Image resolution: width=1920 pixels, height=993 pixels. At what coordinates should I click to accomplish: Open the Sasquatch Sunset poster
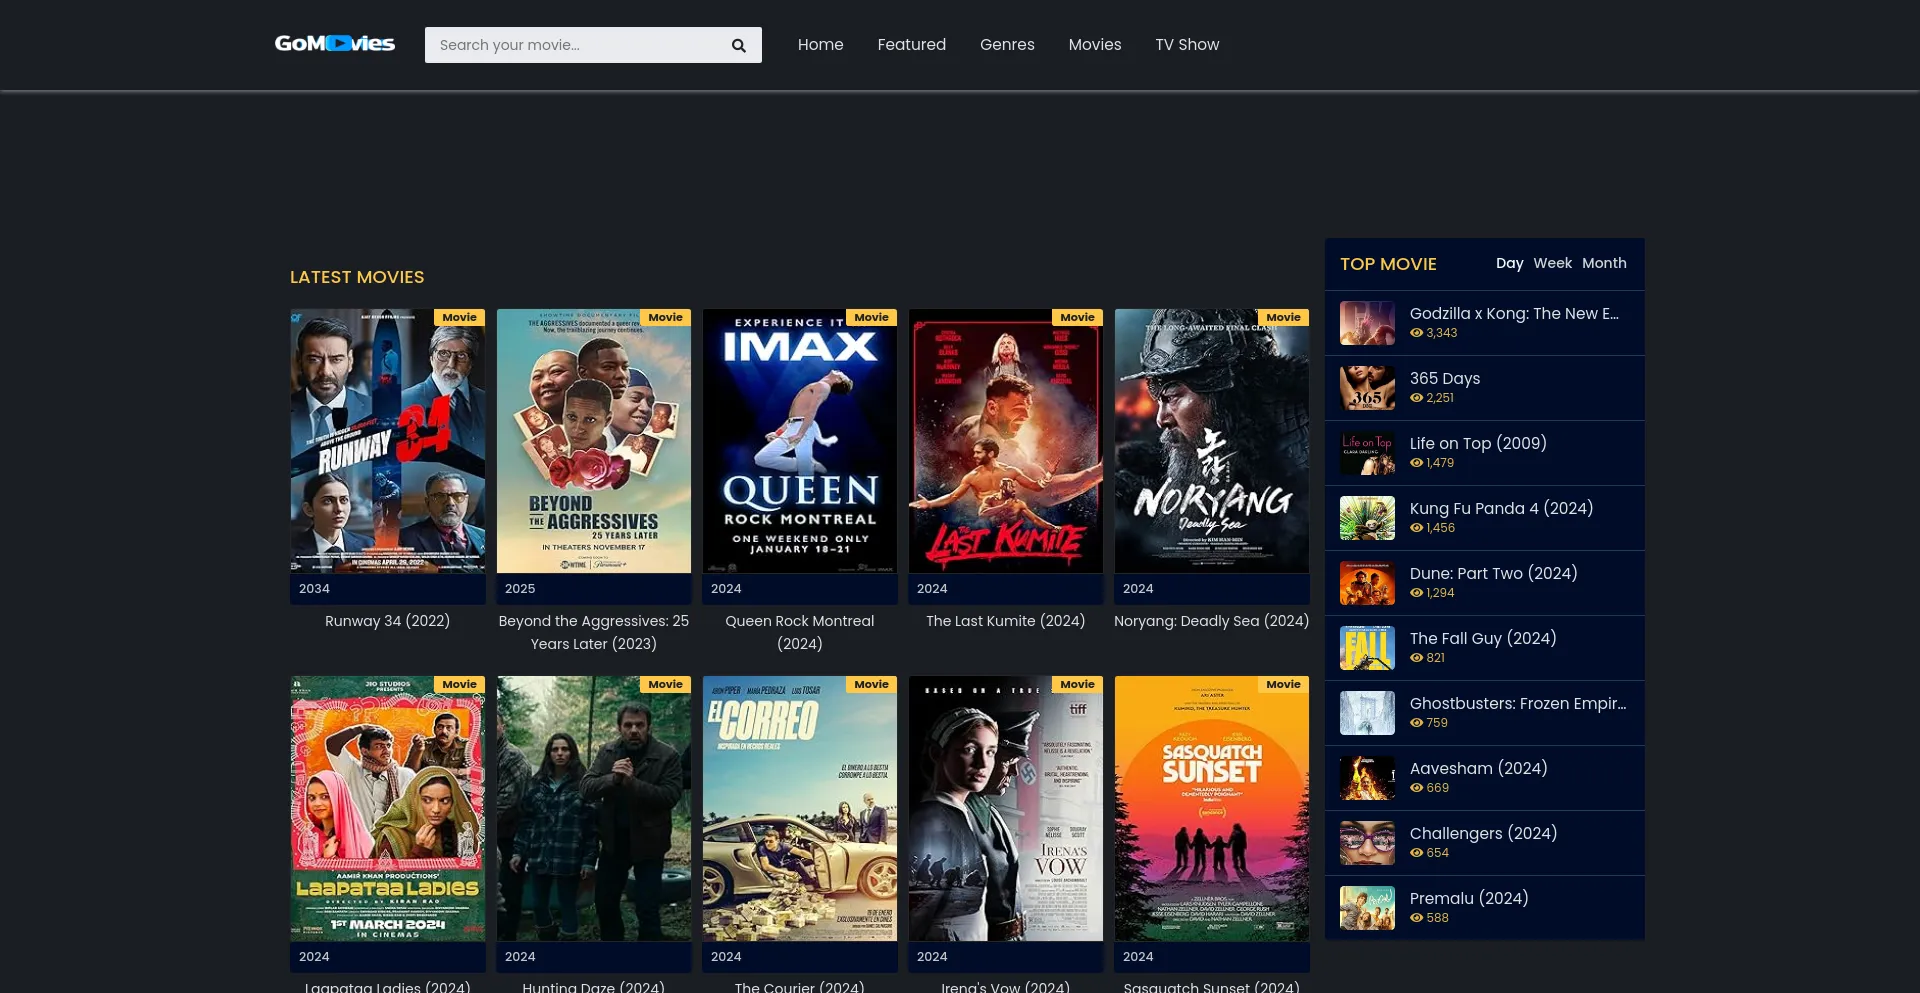[x=1212, y=808]
